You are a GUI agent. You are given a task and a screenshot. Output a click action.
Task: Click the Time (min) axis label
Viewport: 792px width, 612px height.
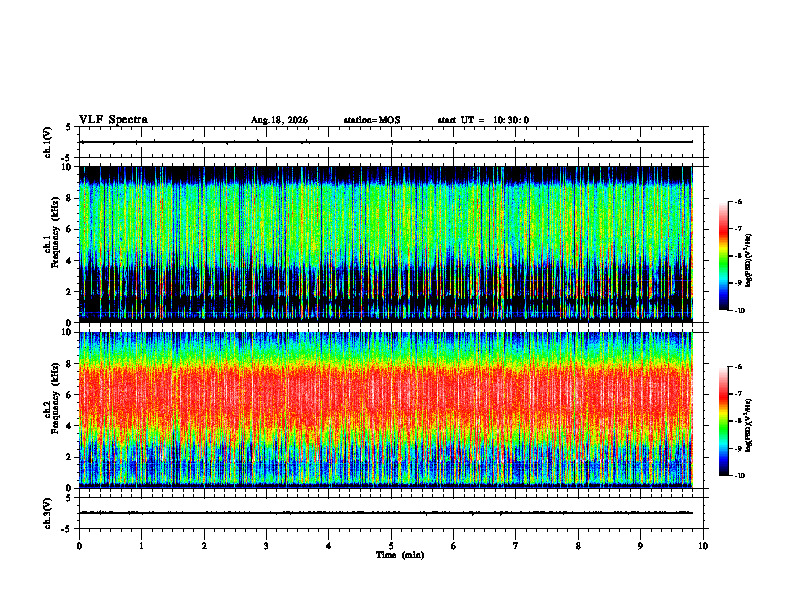400,555
